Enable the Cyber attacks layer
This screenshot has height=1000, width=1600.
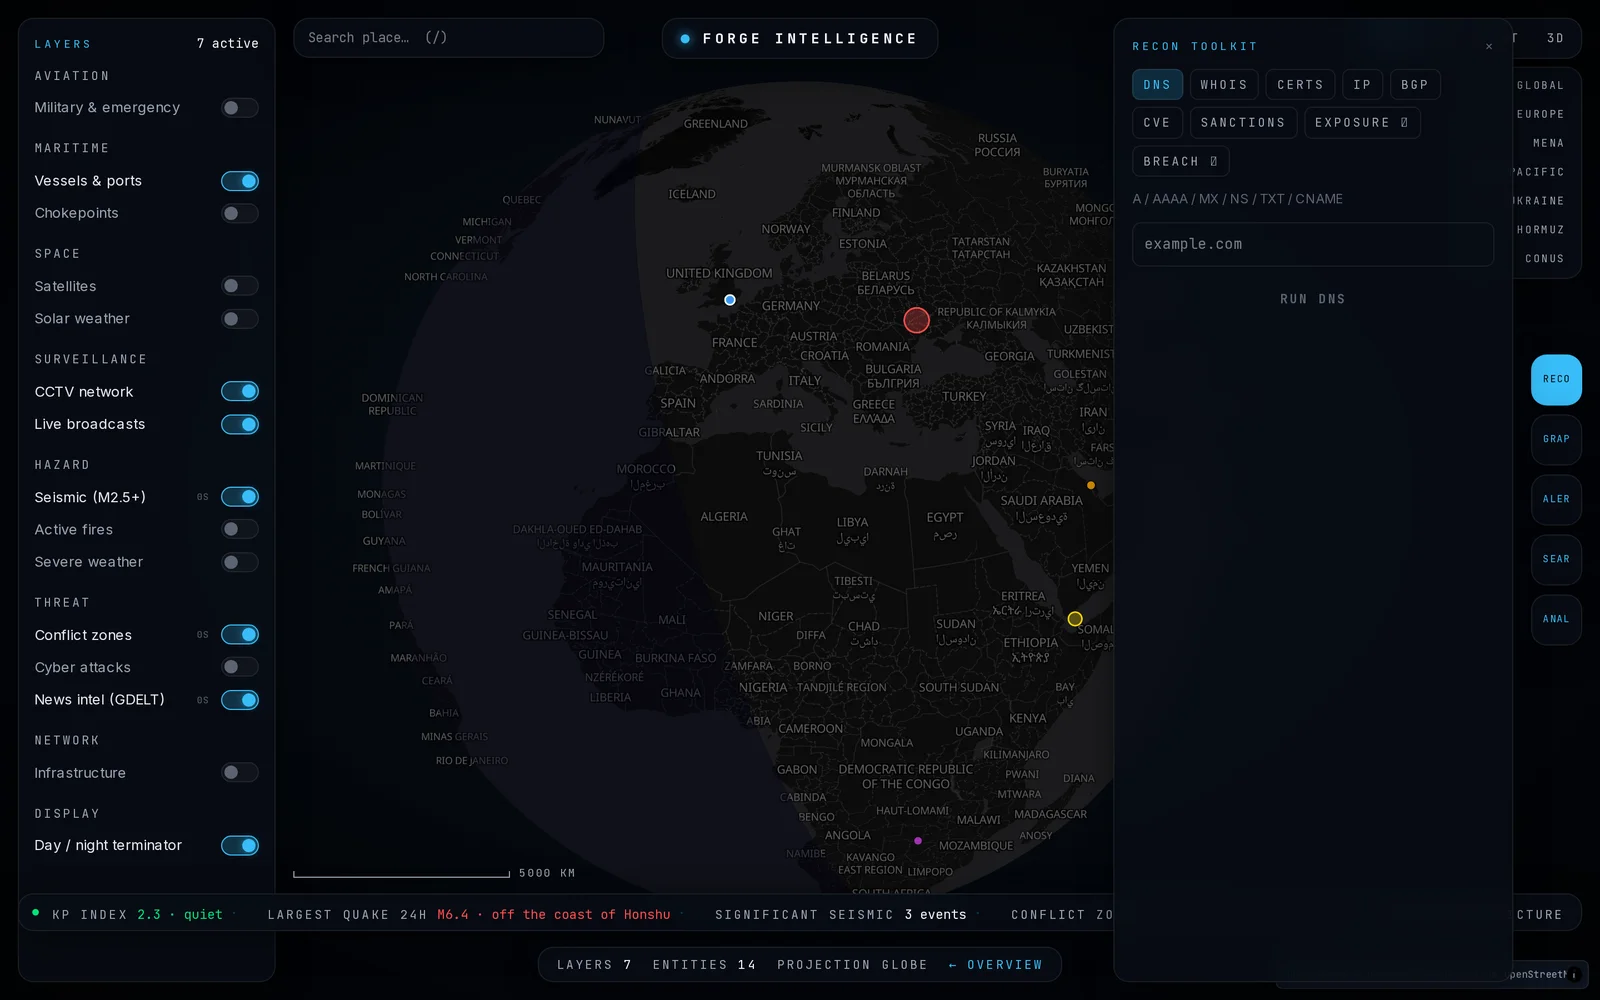[240, 667]
